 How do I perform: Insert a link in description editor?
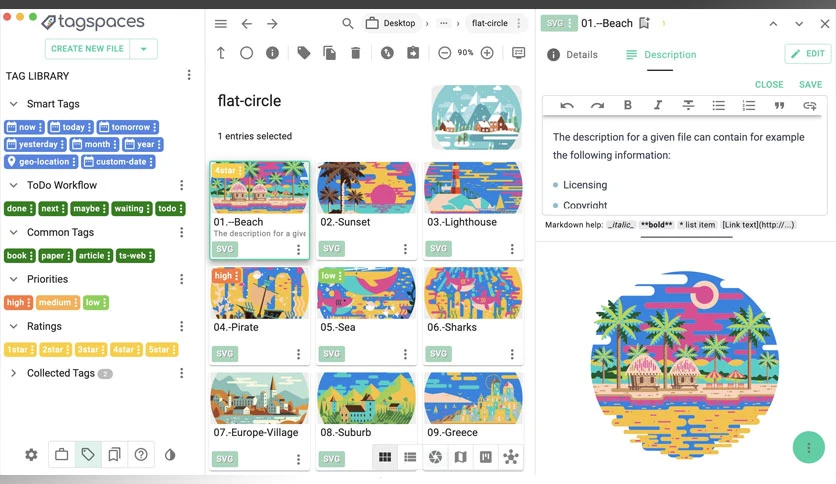810,105
